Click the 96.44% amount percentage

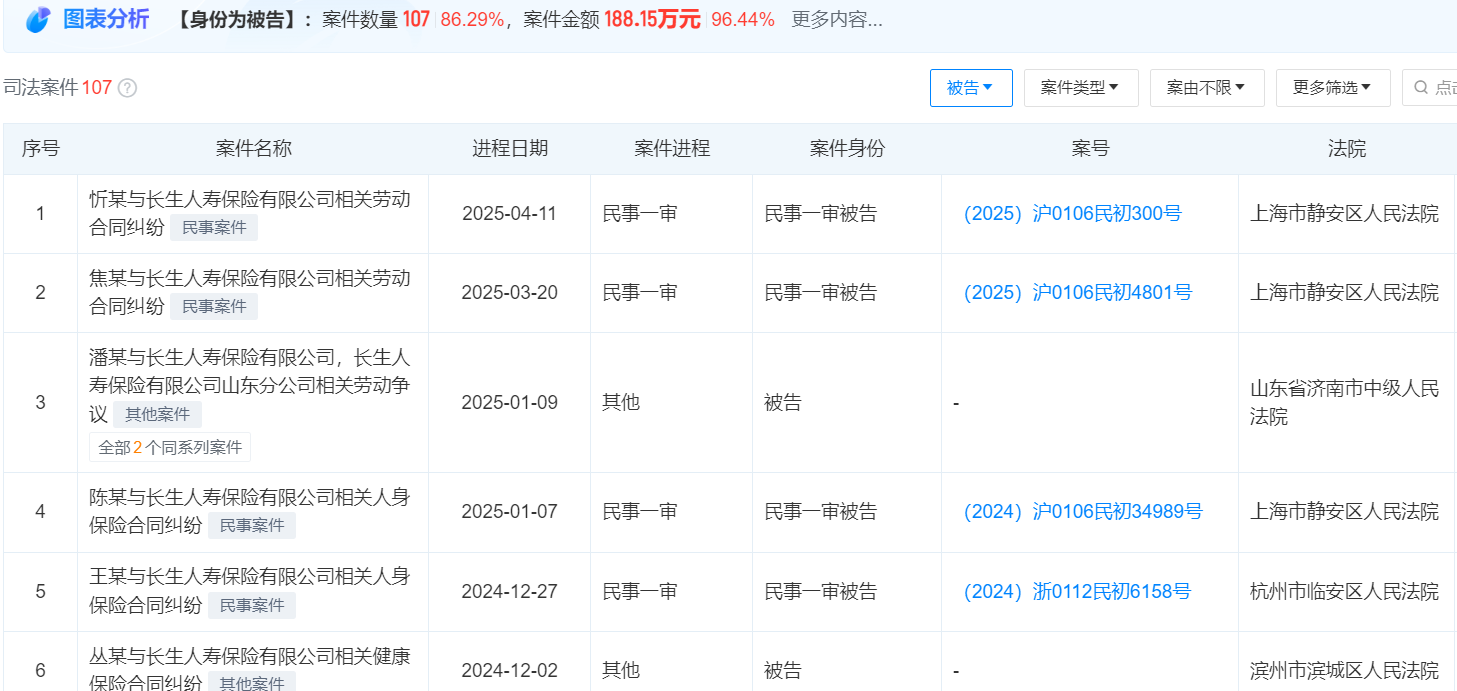pyautogui.click(x=743, y=19)
